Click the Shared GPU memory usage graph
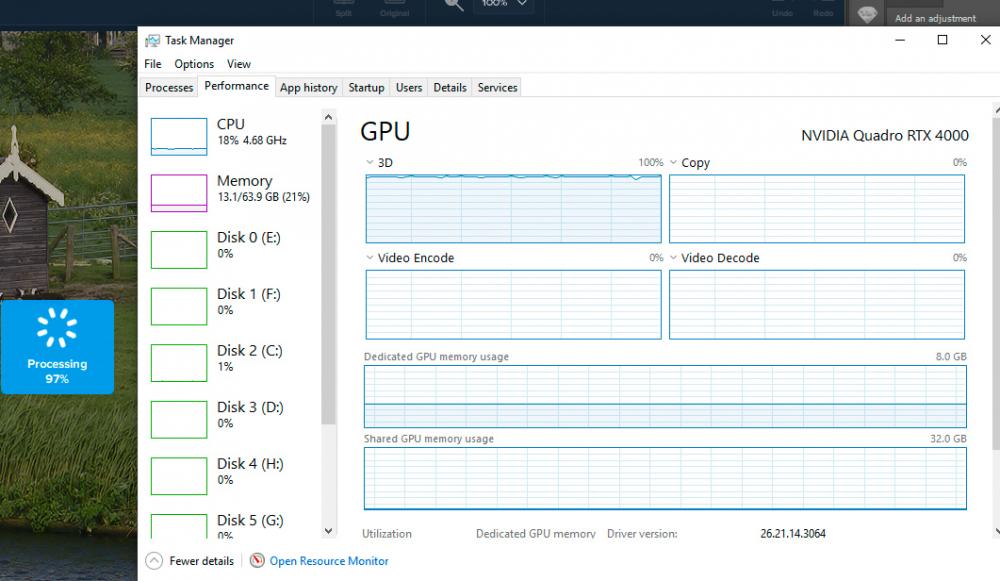 665,478
